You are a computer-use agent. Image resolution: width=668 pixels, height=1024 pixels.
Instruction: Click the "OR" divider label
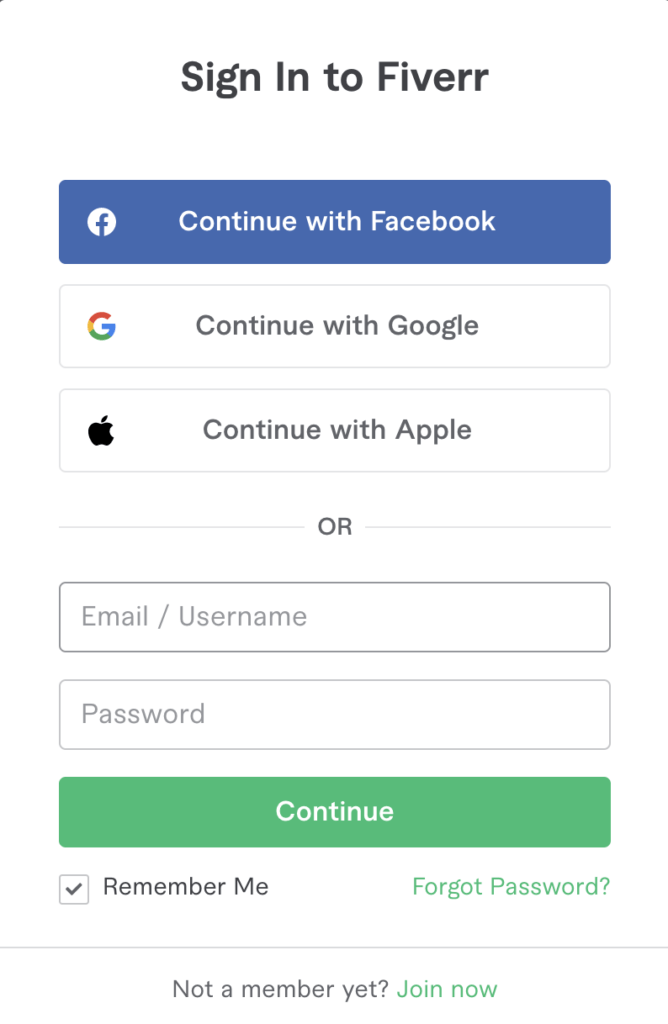coord(334,527)
